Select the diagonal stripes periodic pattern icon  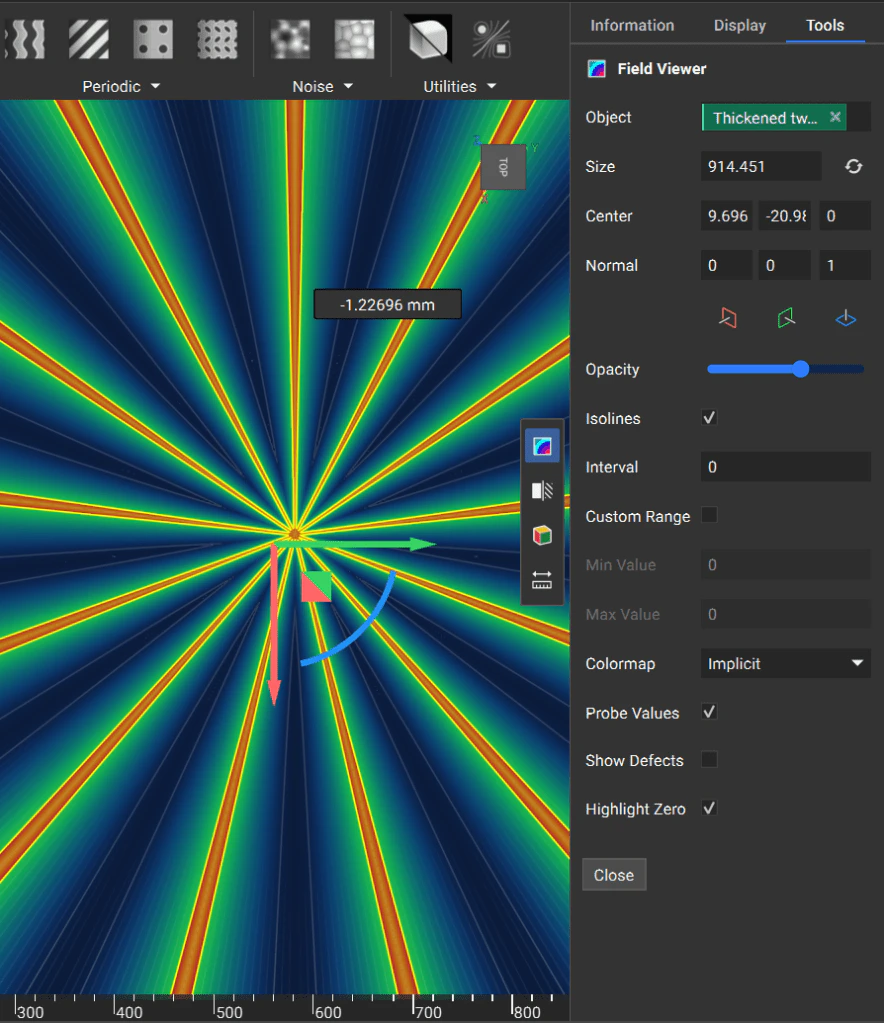89,39
